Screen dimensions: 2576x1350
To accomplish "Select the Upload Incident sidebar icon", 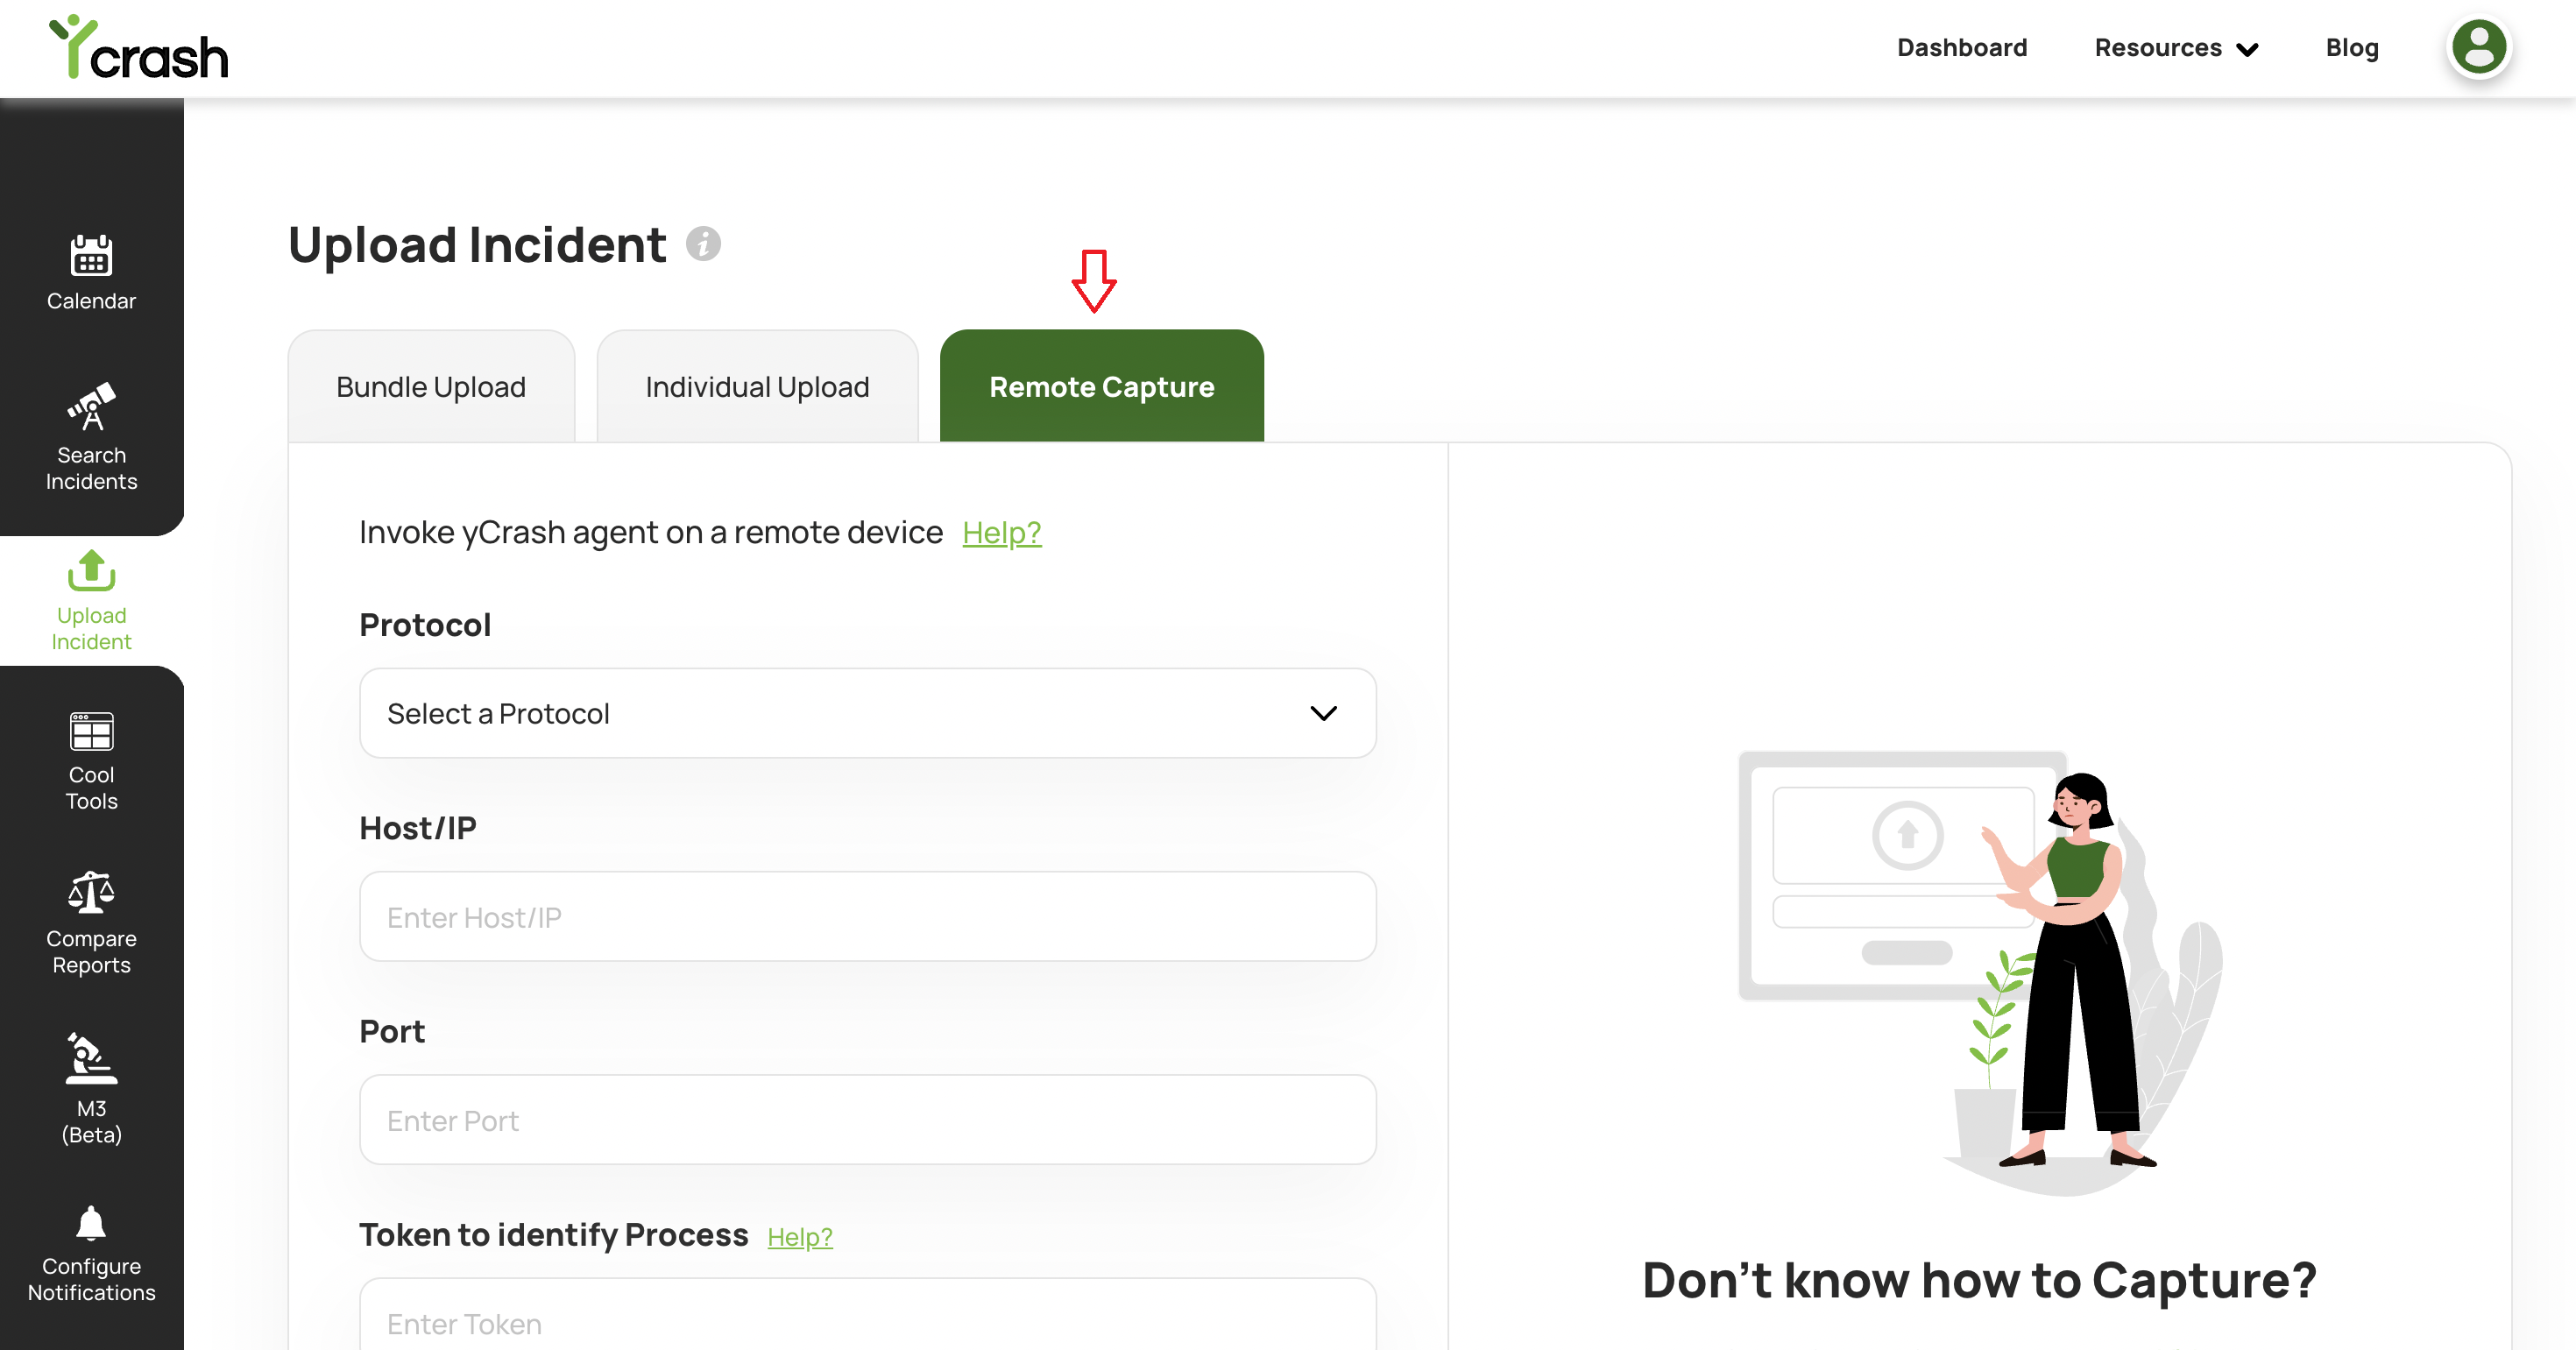I will pyautogui.click(x=91, y=571).
